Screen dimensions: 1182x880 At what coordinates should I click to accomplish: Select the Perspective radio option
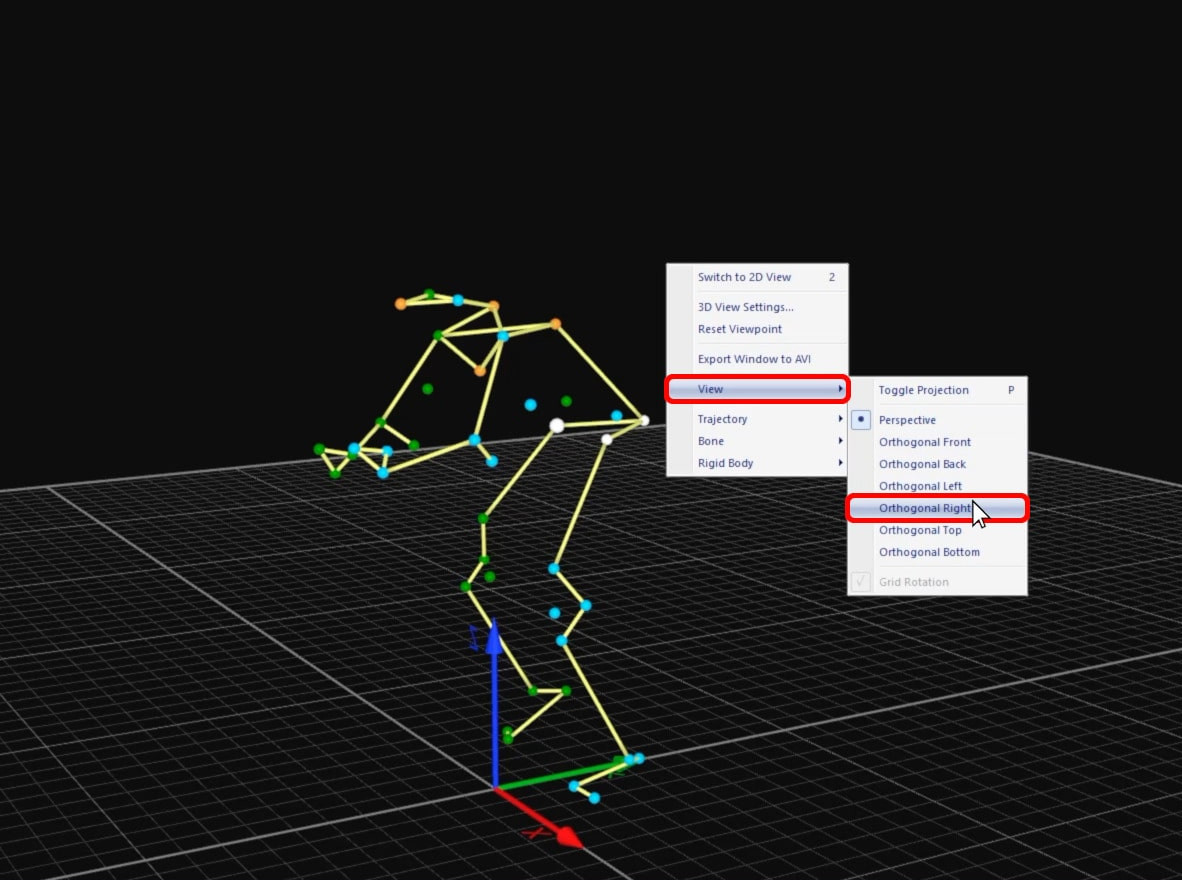point(937,420)
